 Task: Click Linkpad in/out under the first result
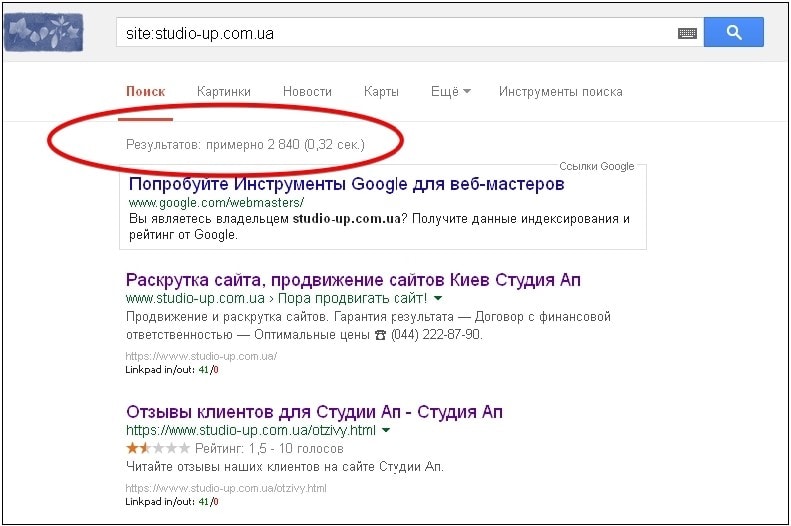point(172,370)
